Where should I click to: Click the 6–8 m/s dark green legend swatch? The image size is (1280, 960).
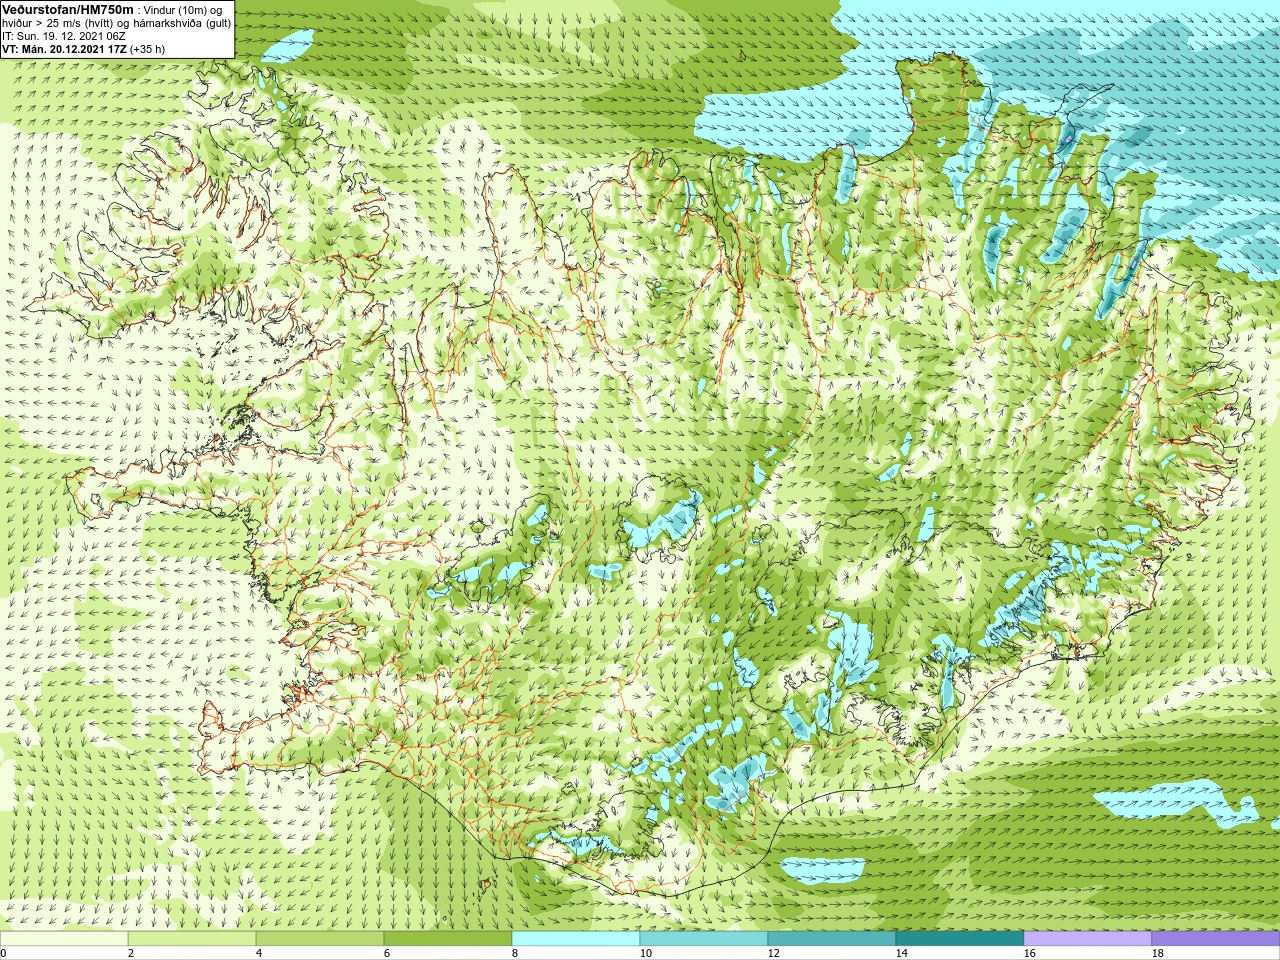448,939
